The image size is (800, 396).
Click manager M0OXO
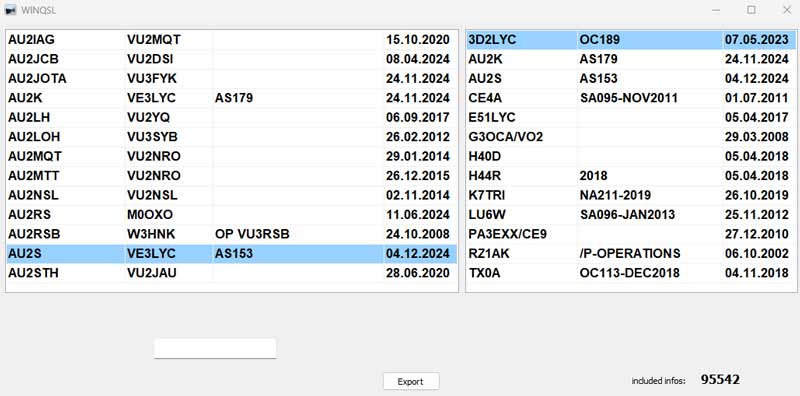150,214
